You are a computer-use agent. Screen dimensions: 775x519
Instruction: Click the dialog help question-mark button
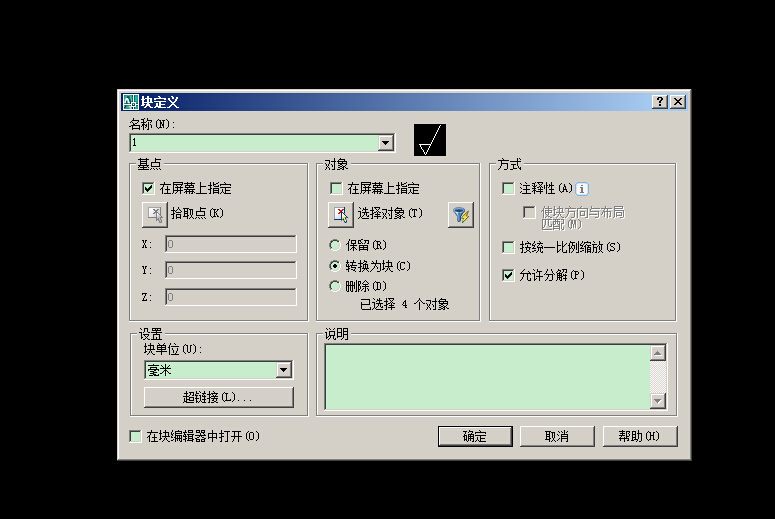[x=660, y=102]
